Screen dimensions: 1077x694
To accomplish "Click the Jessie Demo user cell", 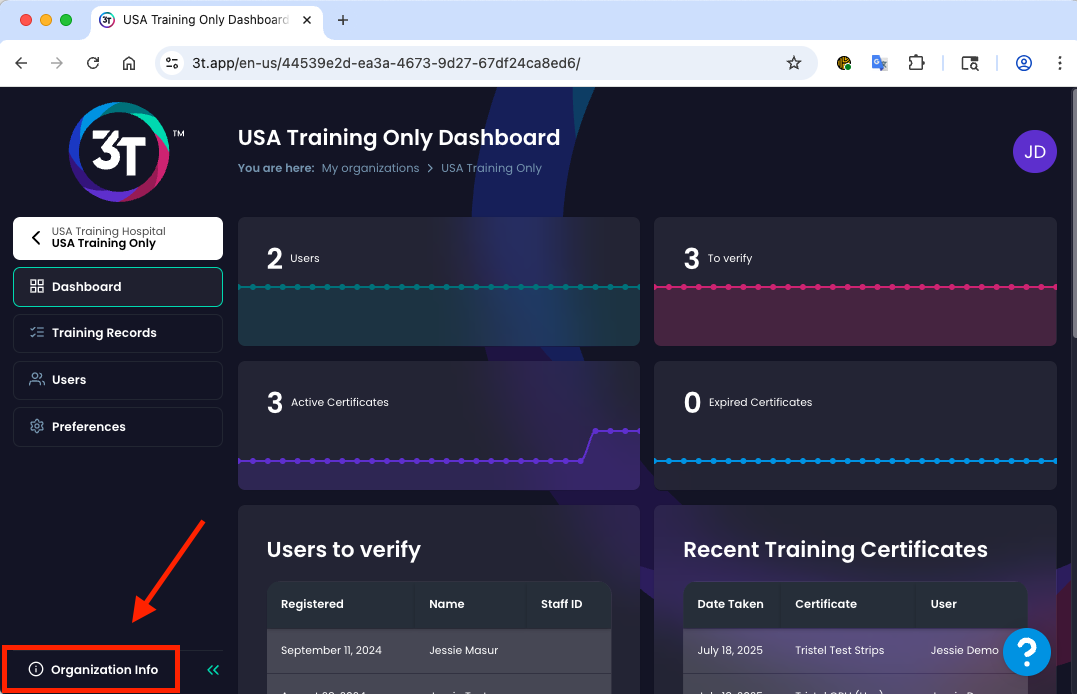I will pyautogui.click(x=964, y=650).
